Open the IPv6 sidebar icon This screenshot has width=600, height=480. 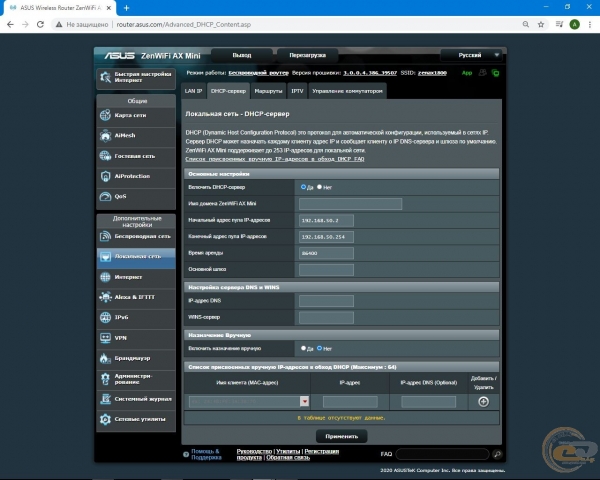(x=105, y=317)
